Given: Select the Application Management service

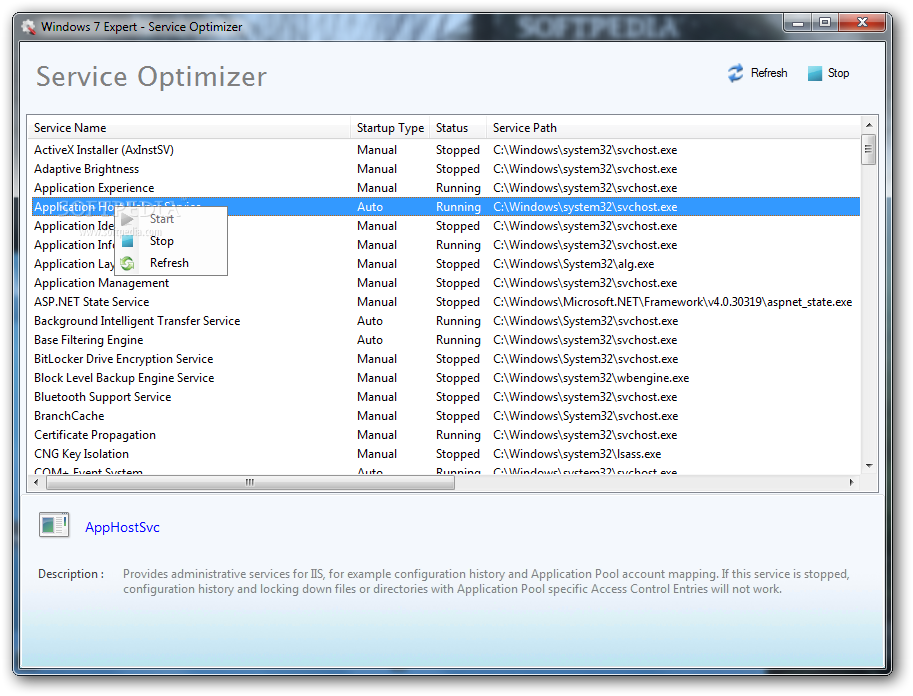Looking at the screenshot, I should pos(445,283).
